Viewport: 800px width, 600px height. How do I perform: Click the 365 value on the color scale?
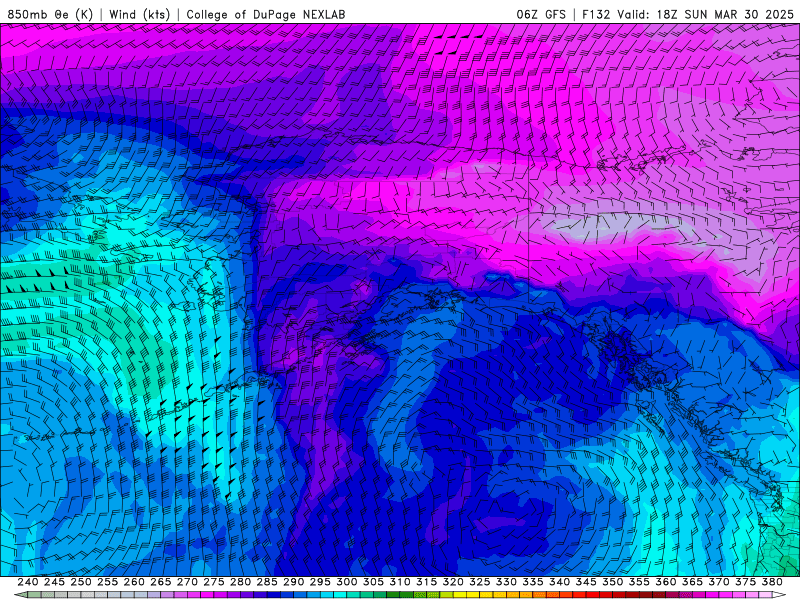[692, 582]
